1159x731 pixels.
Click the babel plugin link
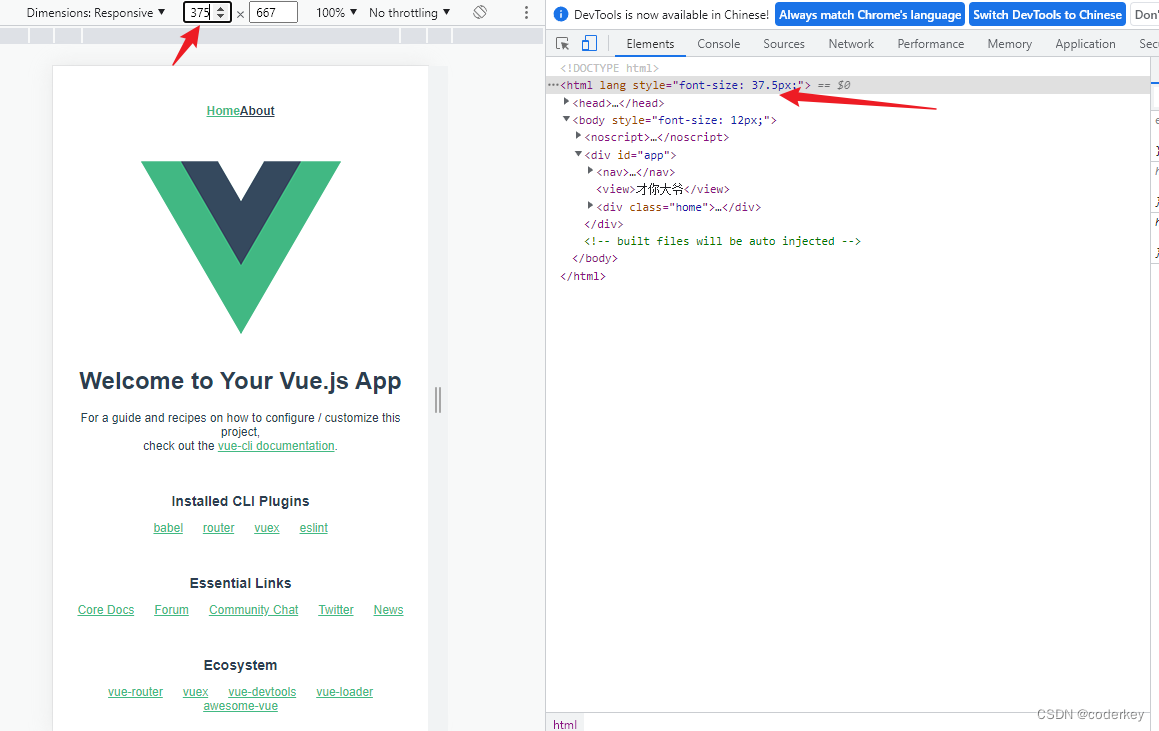pyautogui.click(x=168, y=528)
